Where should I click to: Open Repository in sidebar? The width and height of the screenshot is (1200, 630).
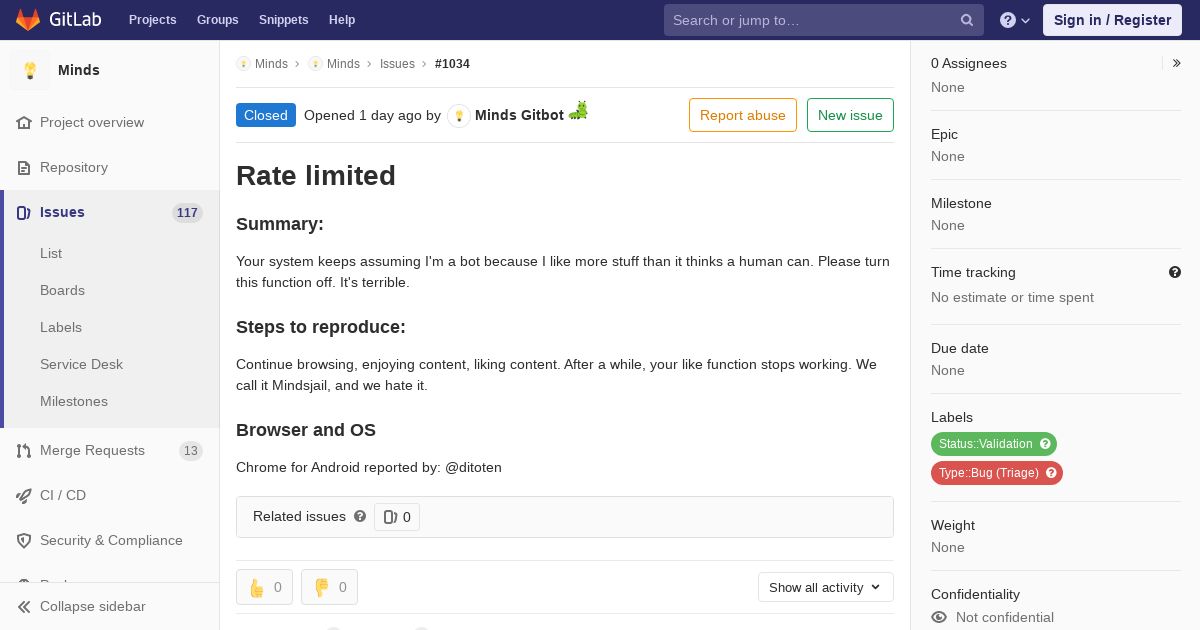point(74,167)
